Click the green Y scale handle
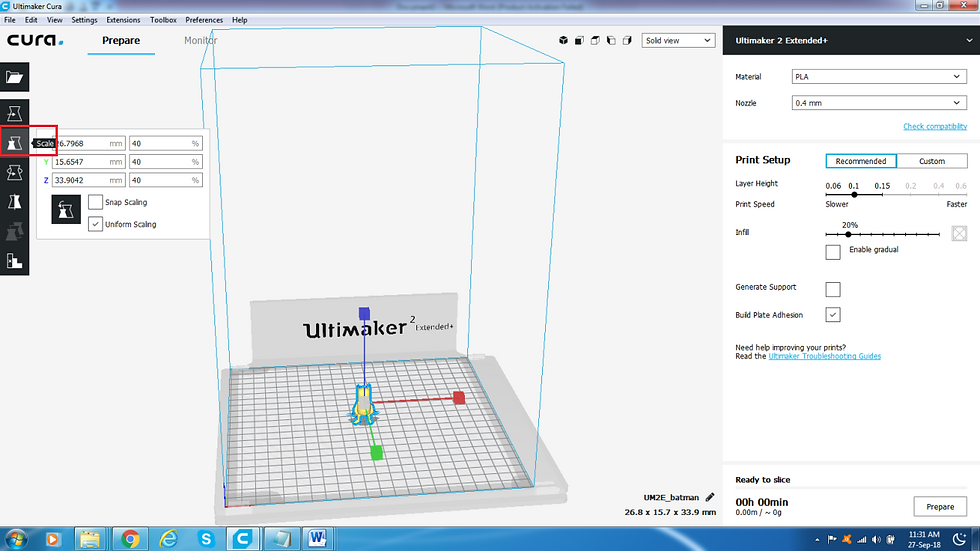 376,453
